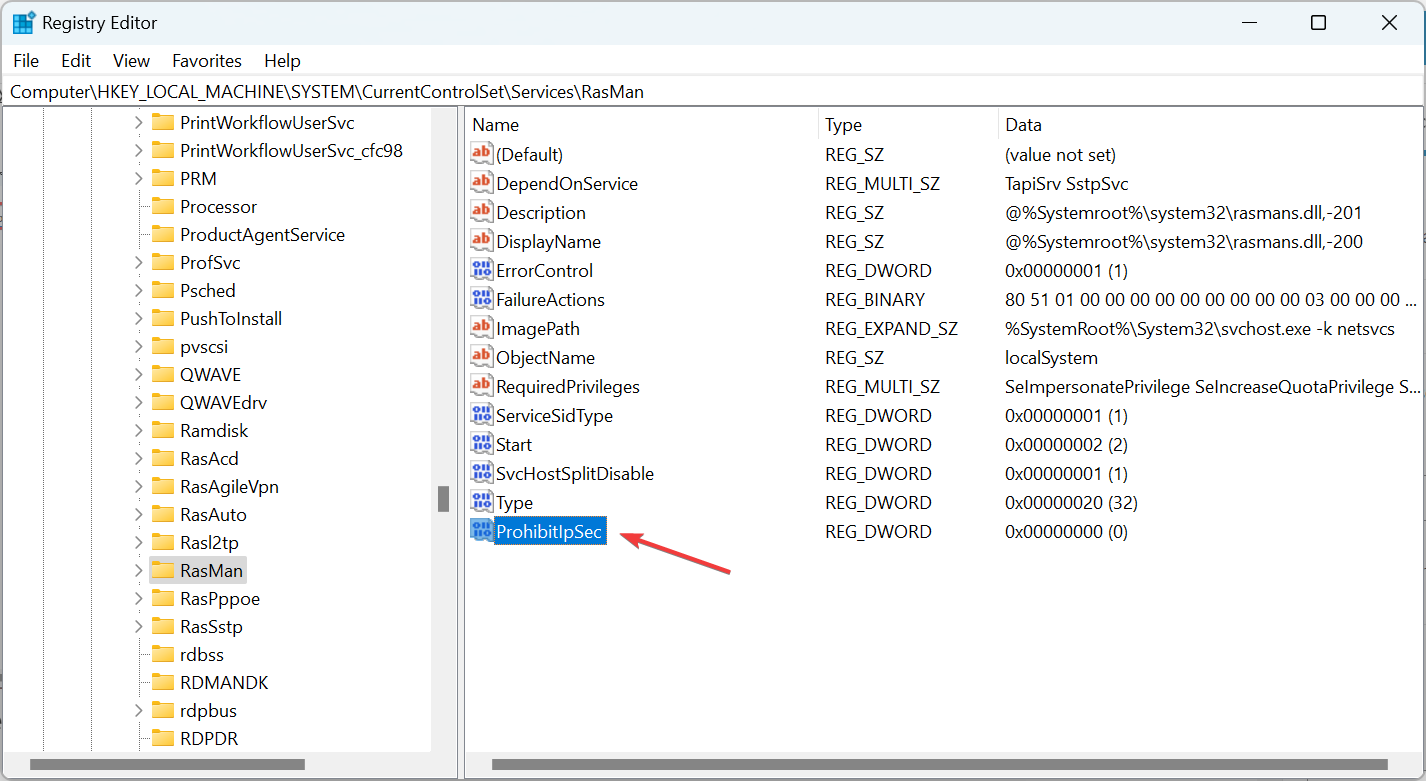Image resolution: width=1426 pixels, height=781 pixels.
Task: Click the ProductAgentService folder icon
Action: [x=163, y=234]
